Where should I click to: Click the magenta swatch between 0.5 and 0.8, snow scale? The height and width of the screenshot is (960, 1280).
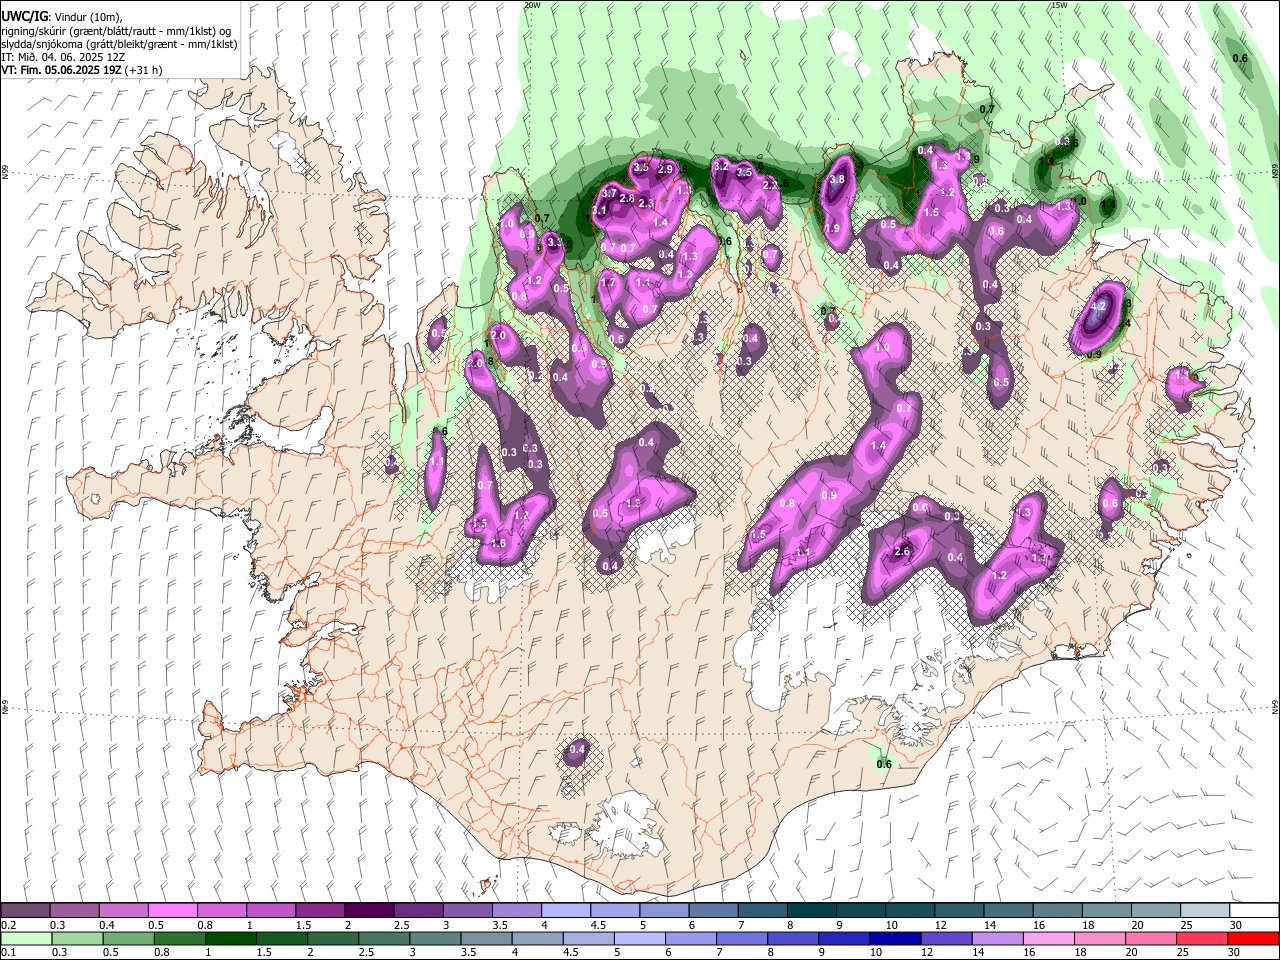pos(172,911)
